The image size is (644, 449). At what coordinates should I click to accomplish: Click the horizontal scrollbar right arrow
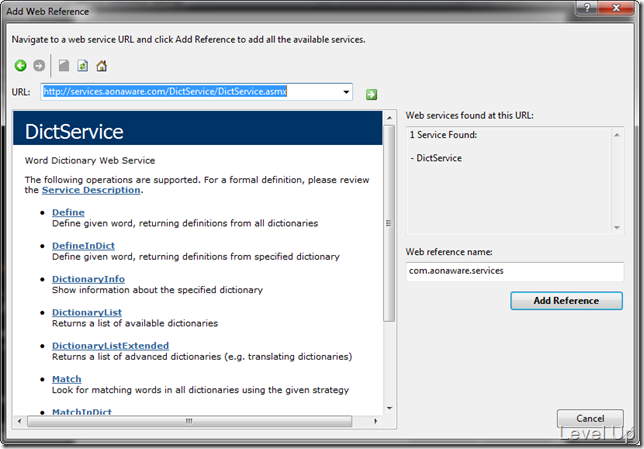(375, 421)
